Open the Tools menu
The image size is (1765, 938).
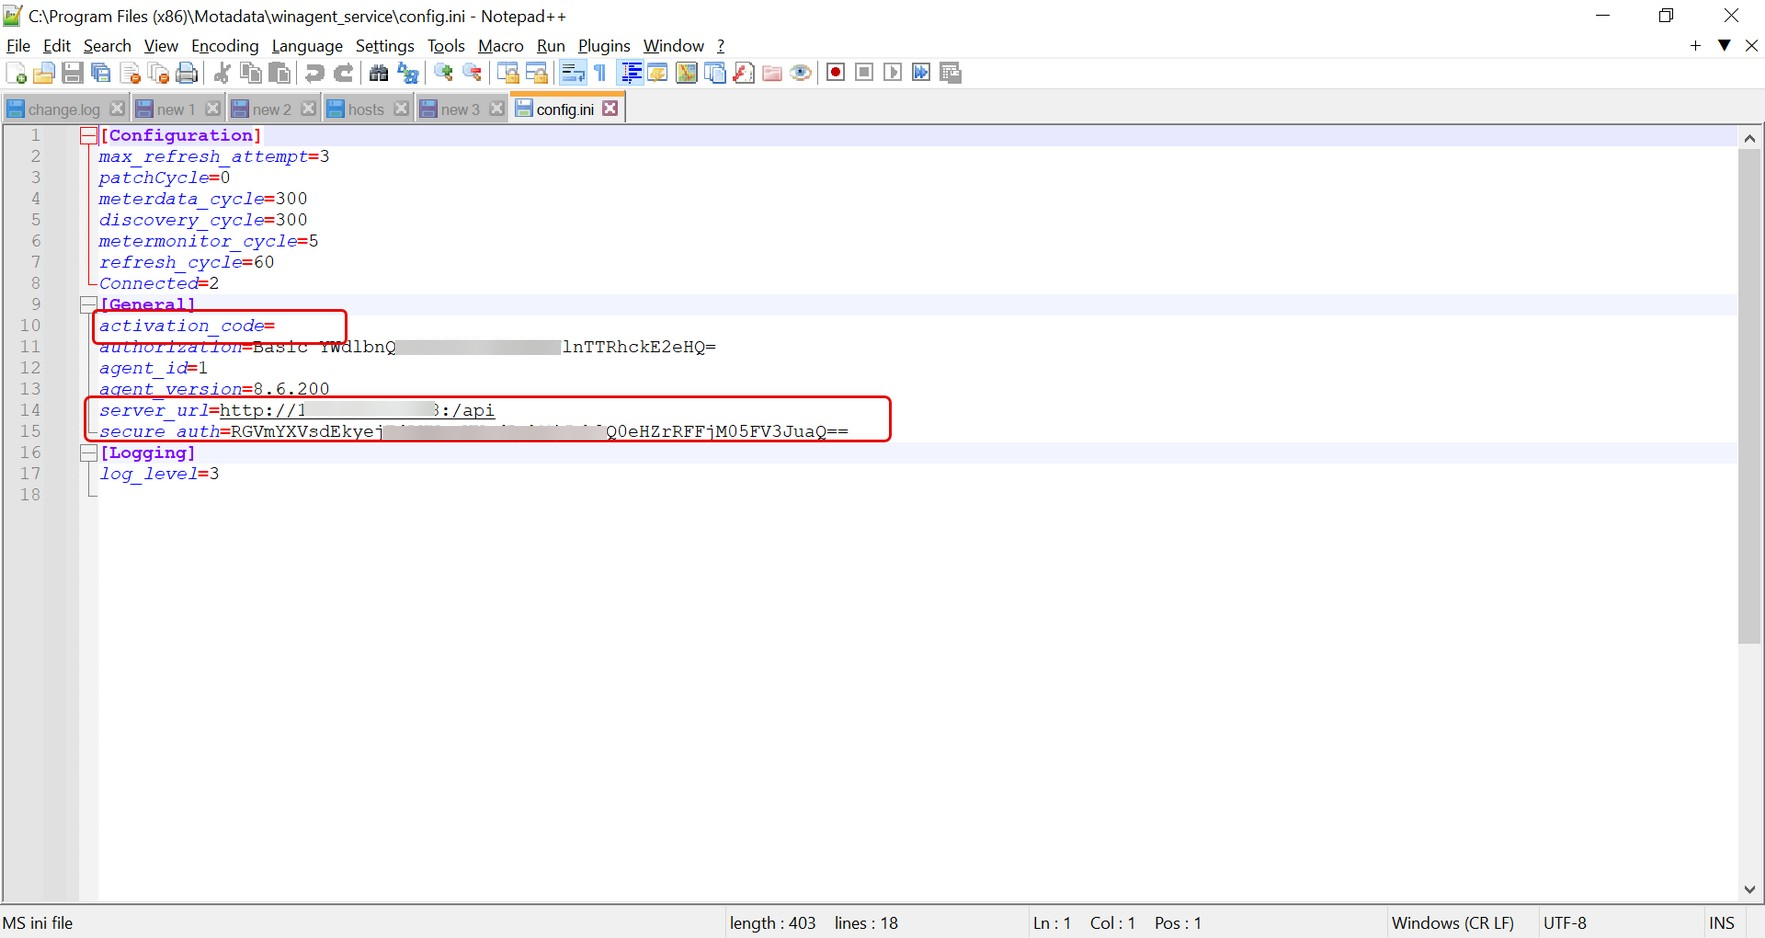tap(446, 46)
